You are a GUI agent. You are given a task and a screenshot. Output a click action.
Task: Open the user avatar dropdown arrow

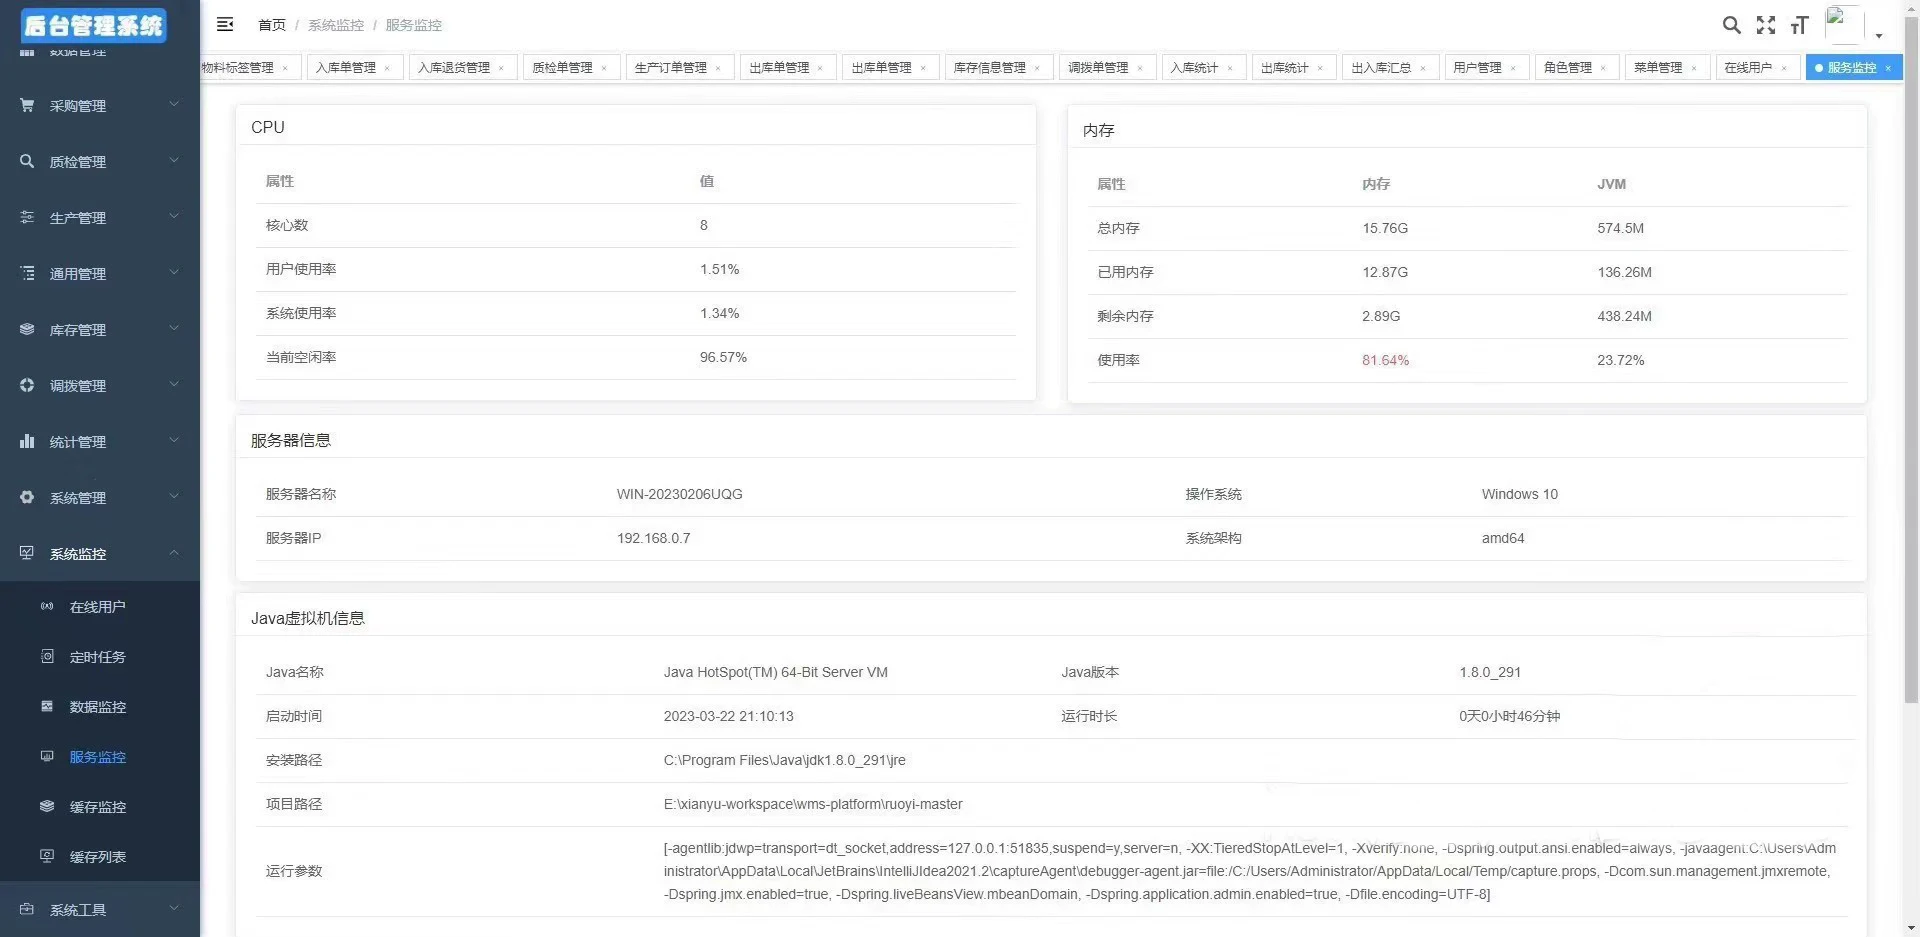point(1879,35)
